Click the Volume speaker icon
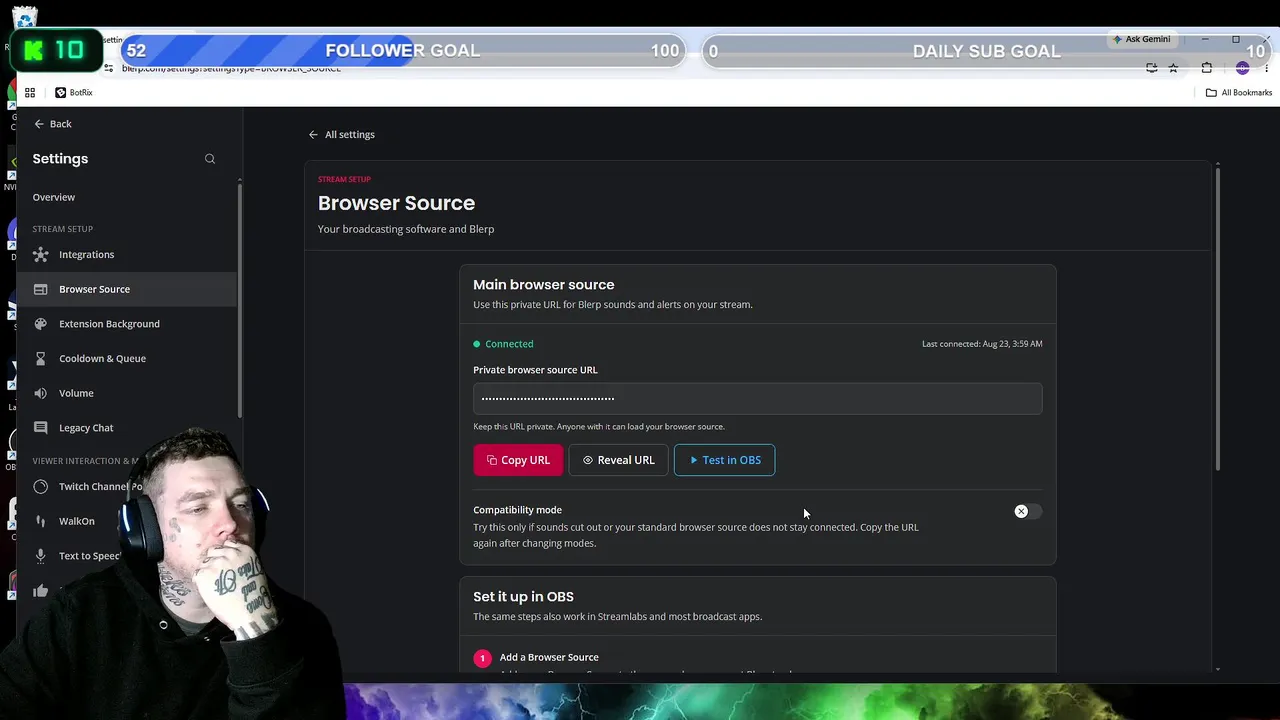 40,393
